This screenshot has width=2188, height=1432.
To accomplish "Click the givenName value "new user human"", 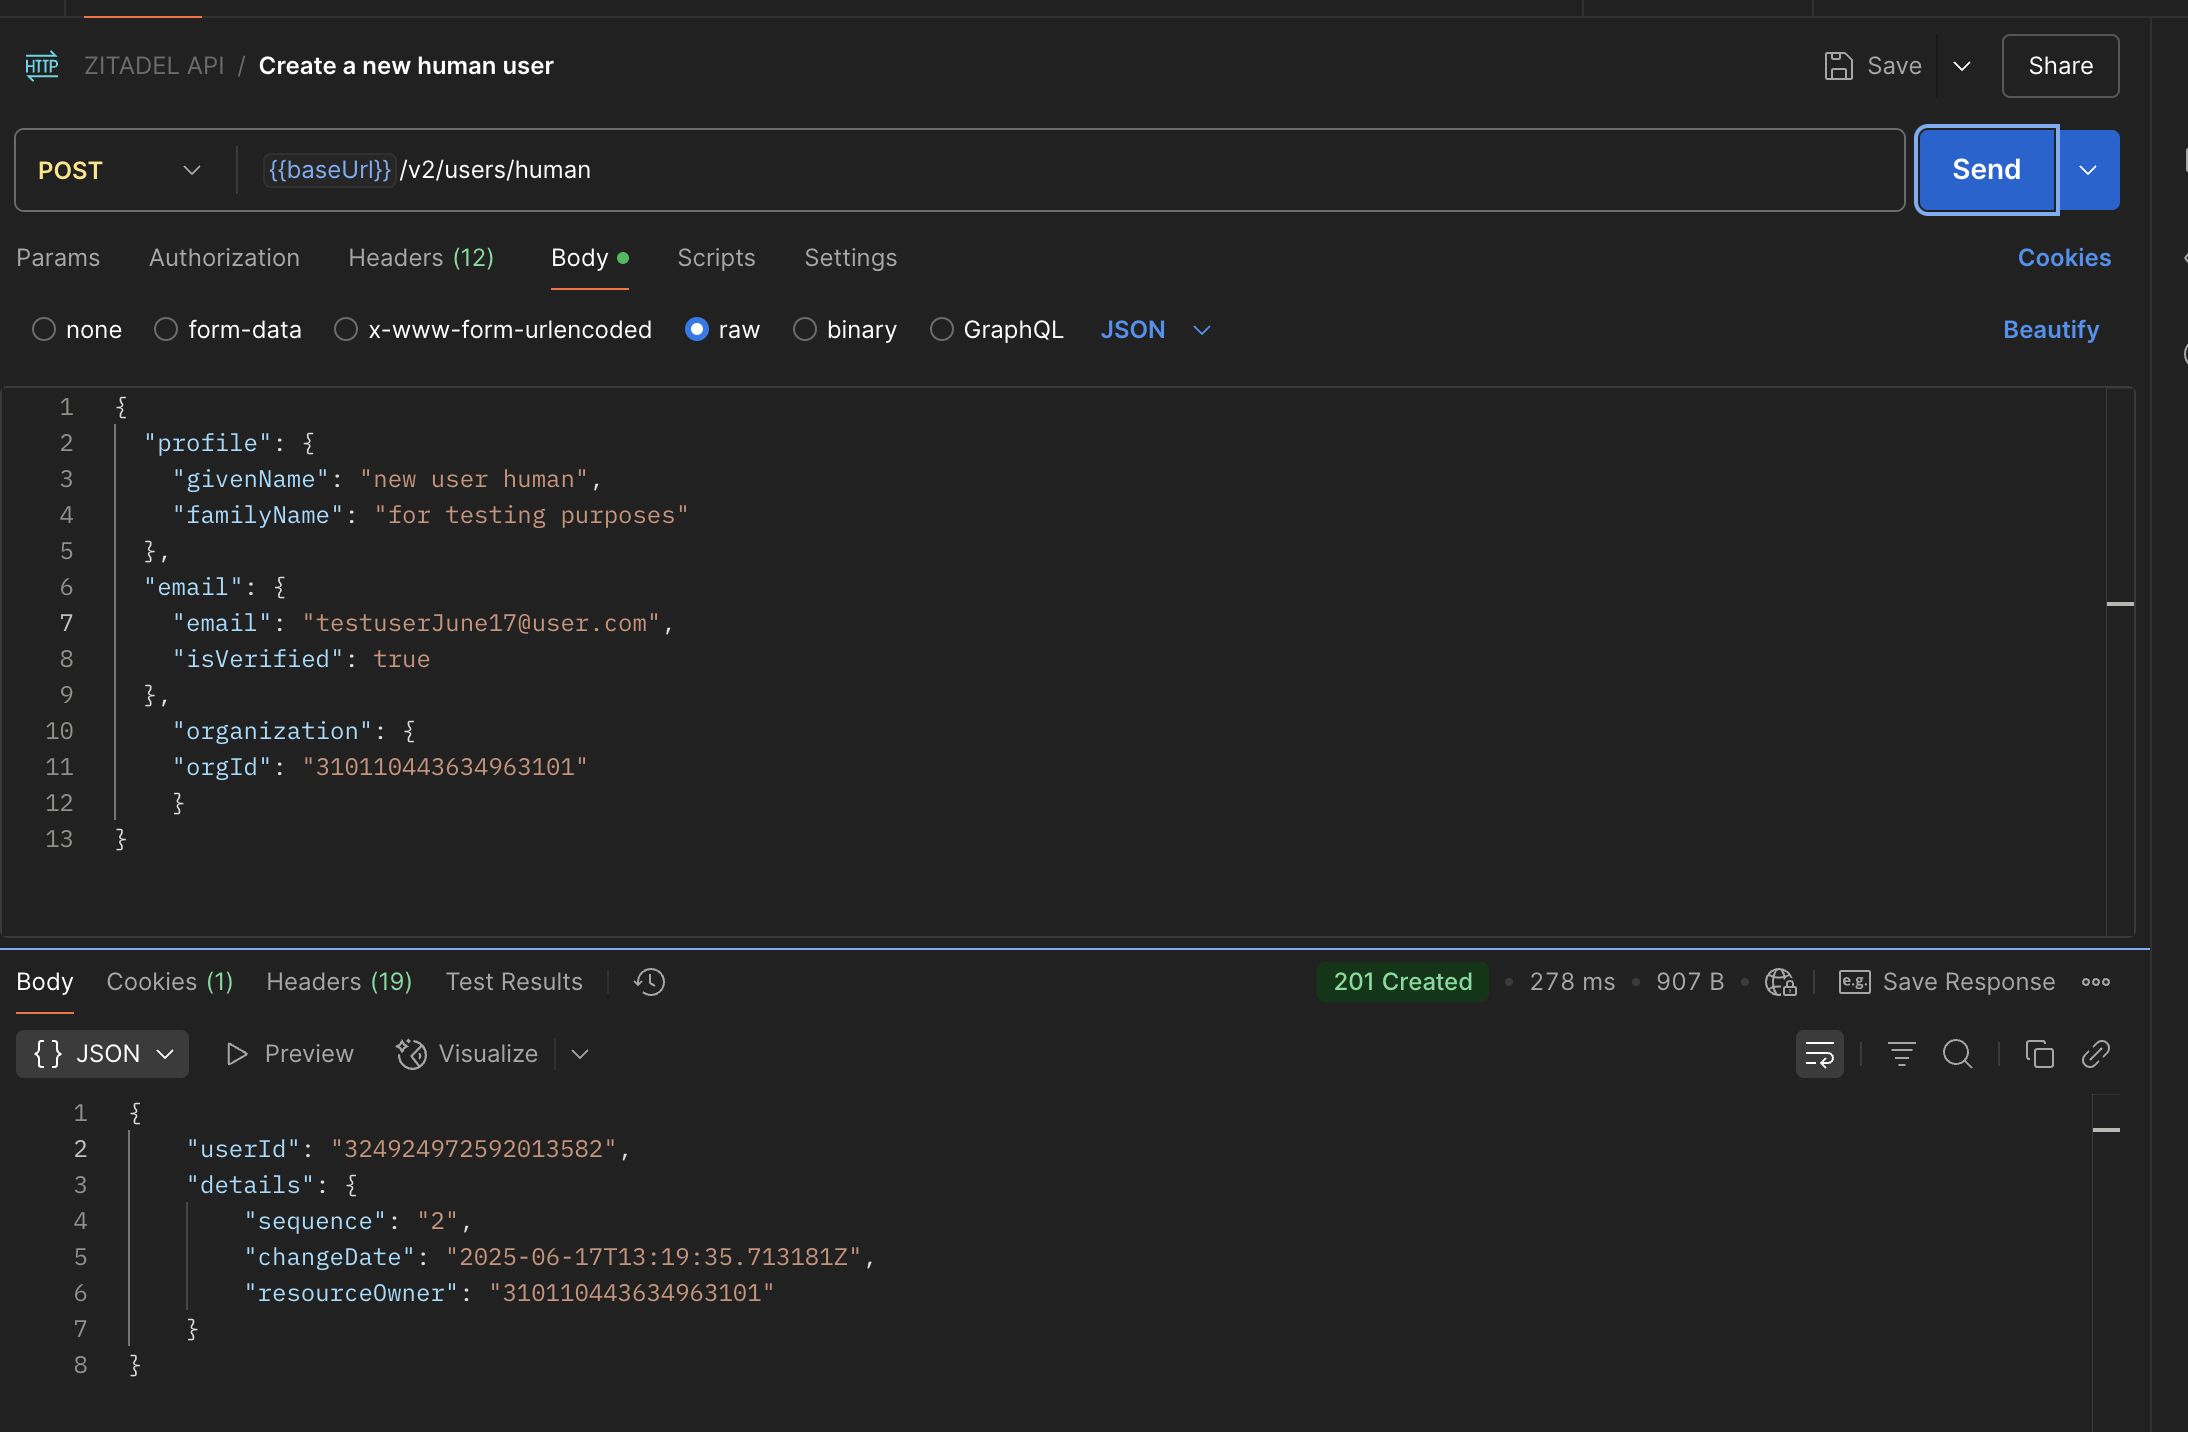I will pyautogui.click(x=474, y=479).
